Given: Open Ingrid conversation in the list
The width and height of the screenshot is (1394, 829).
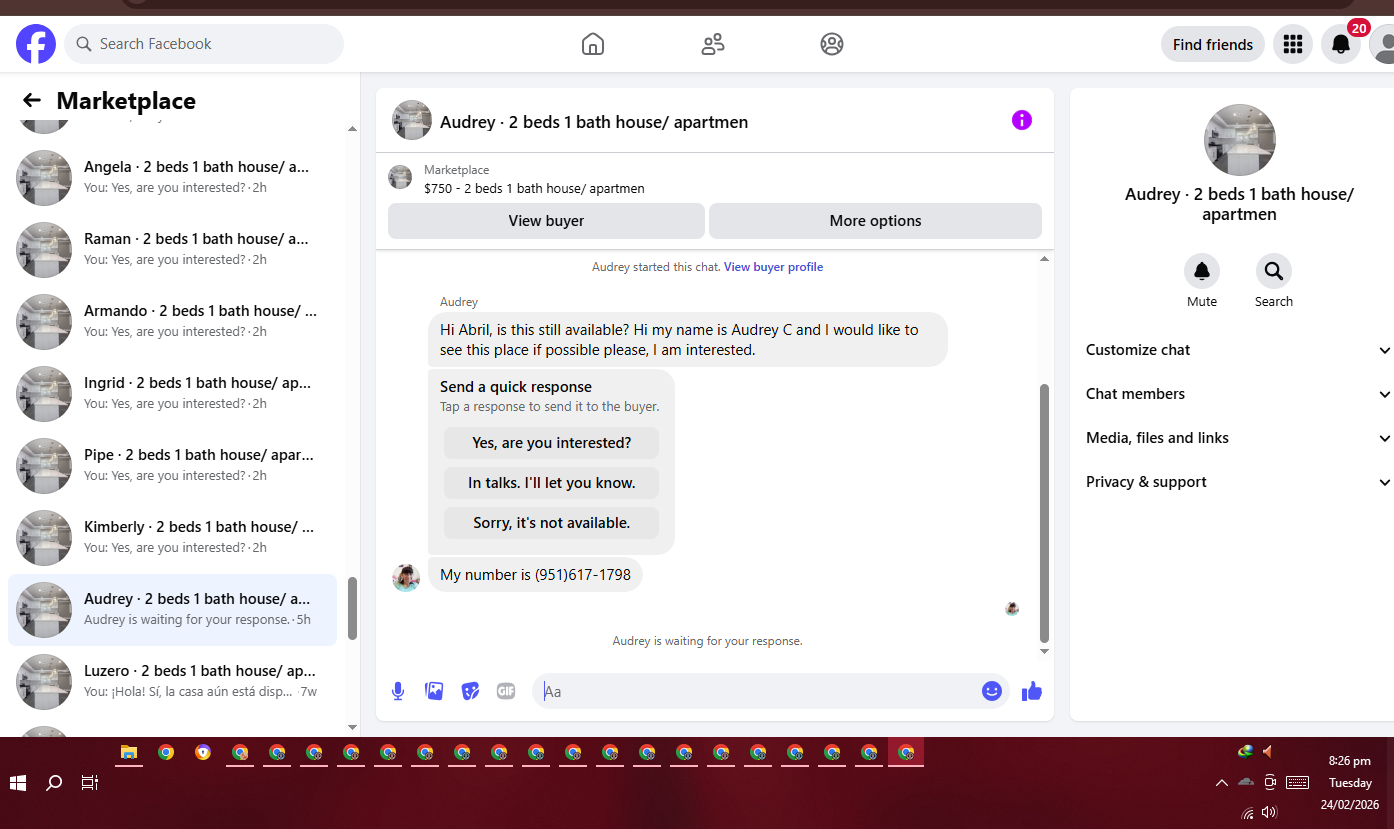Looking at the screenshot, I should [x=173, y=394].
